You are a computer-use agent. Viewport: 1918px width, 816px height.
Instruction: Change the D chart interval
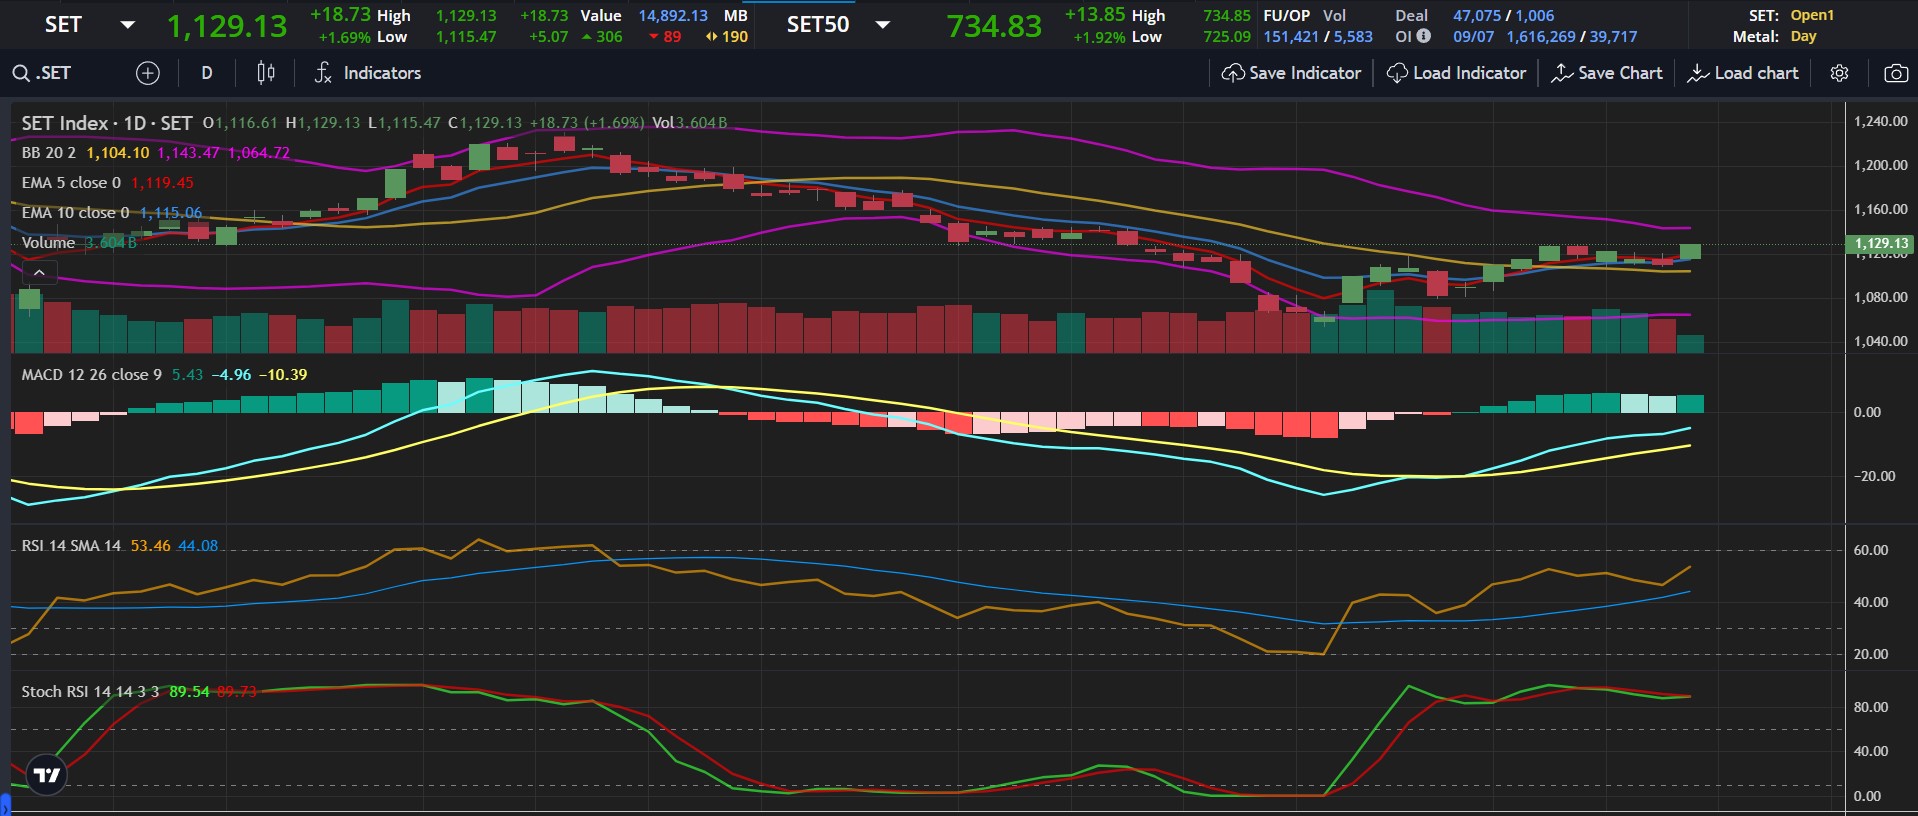pos(207,73)
